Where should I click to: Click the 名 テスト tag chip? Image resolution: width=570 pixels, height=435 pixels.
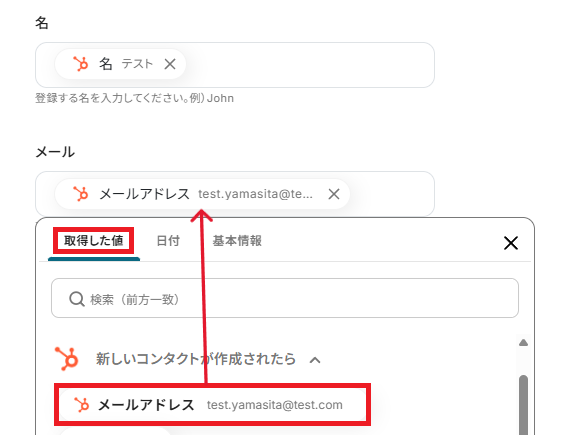click(x=120, y=64)
